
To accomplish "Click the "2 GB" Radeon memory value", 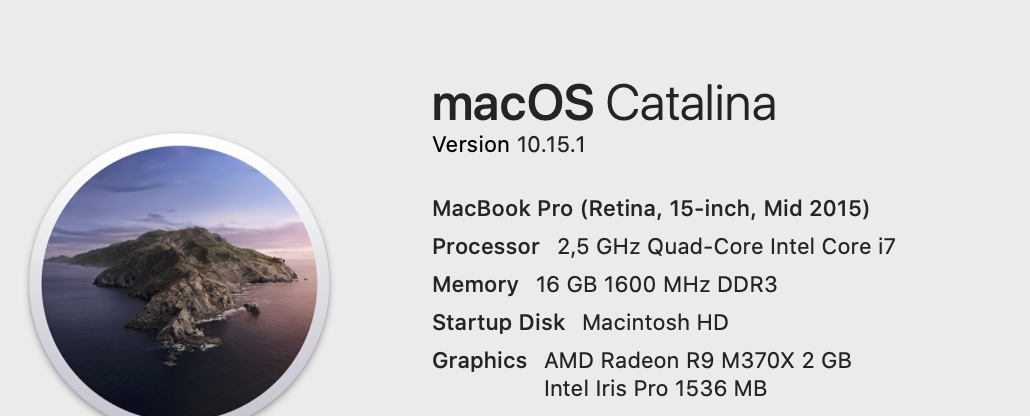I will pyautogui.click(x=826, y=361).
